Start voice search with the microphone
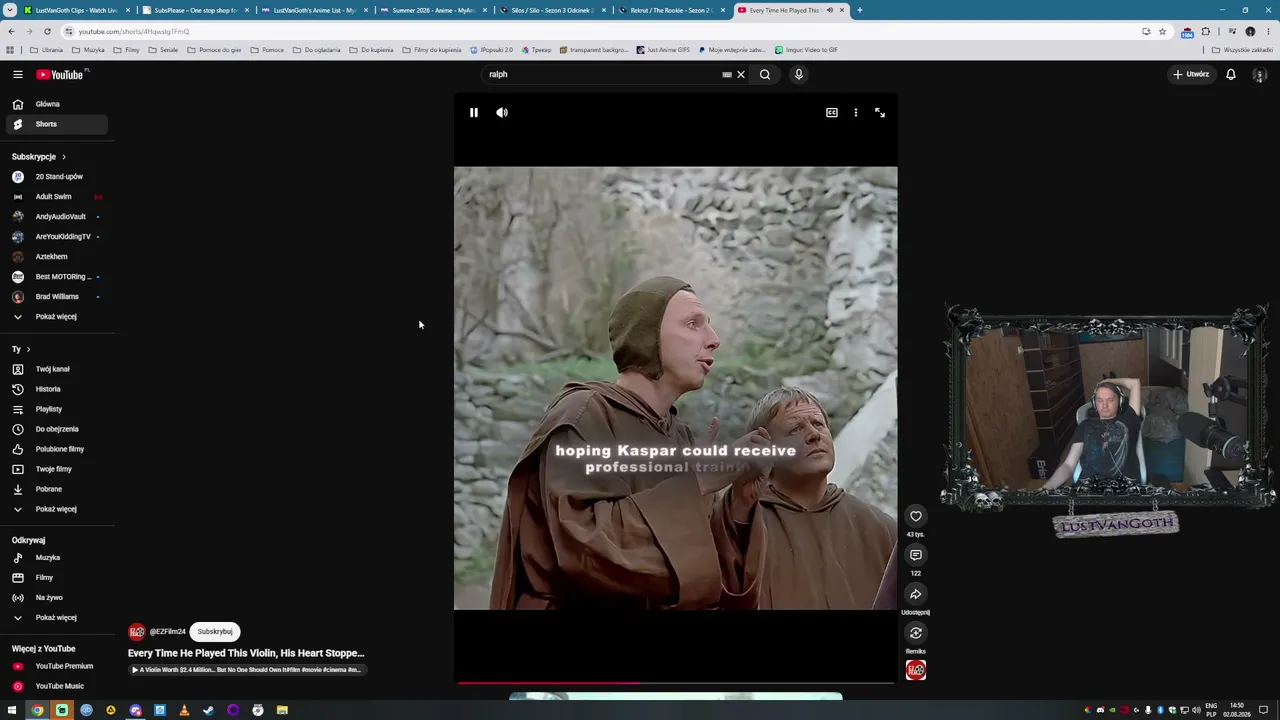 point(798,74)
